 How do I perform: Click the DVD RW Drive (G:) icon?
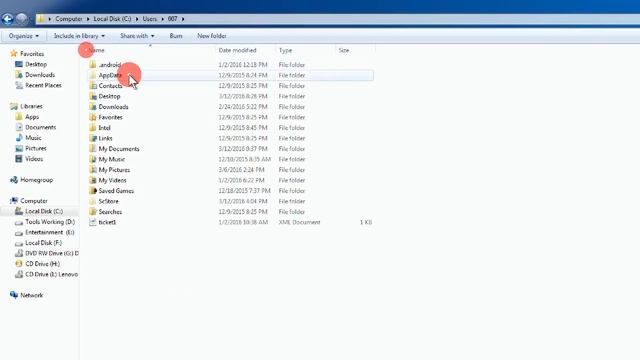click(19, 253)
